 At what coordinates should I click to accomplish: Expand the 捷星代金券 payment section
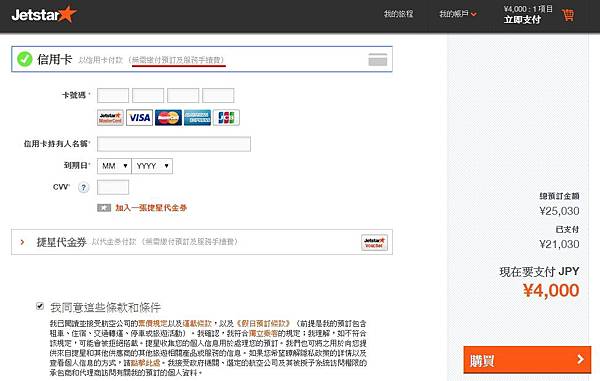(x=202, y=242)
